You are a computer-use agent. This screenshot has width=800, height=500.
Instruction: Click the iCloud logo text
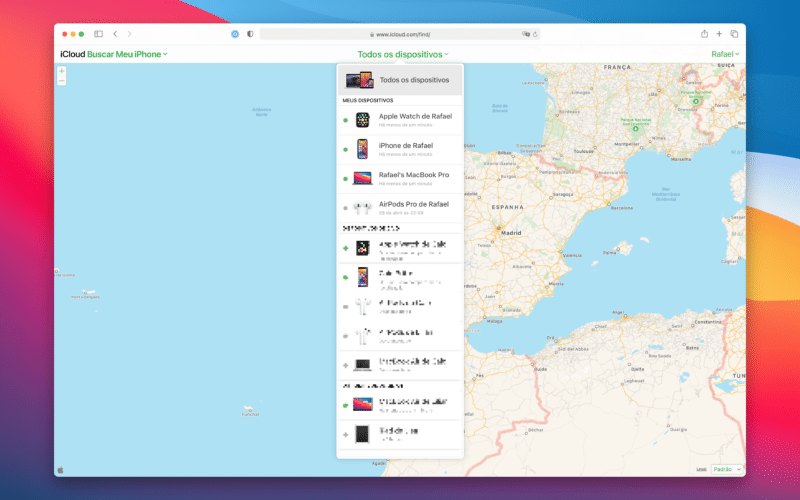pos(72,54)
